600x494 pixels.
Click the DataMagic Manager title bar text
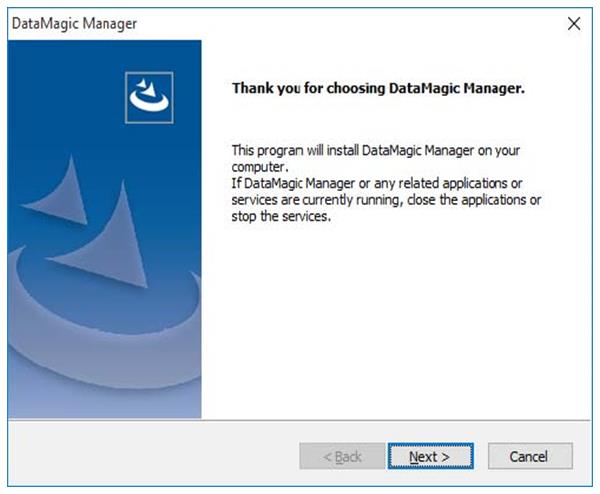[x=74, y=23]
